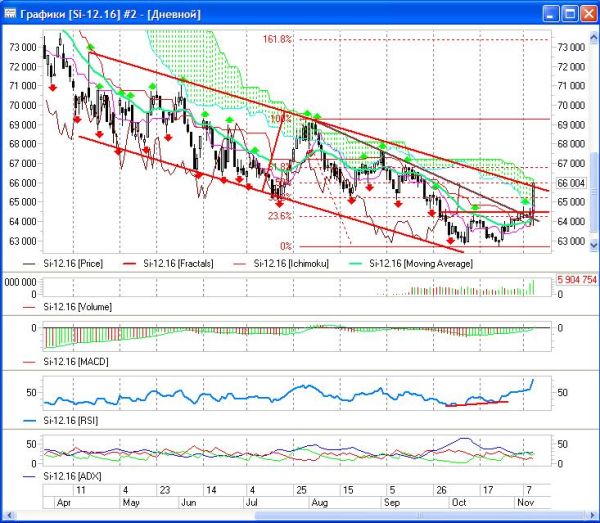Click the May month label on time axis
600x523 pixels.
pos(131,502)
